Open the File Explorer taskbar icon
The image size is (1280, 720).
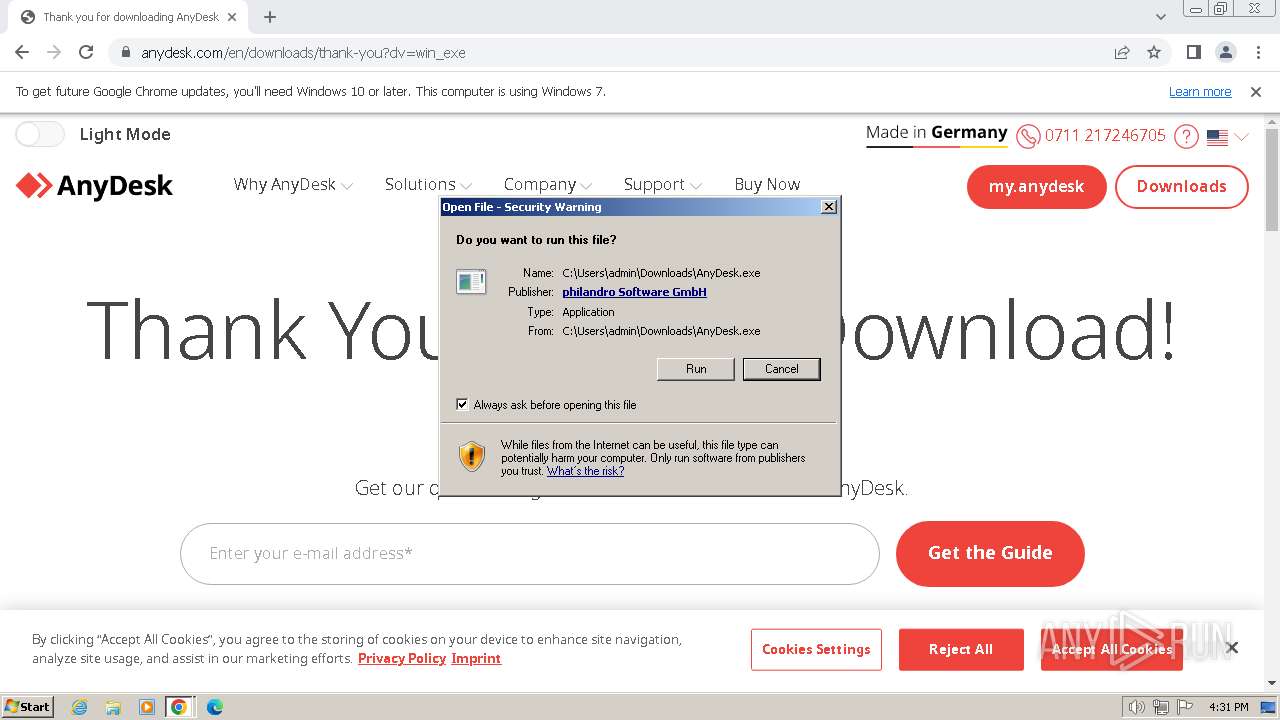tap(113, 707)
